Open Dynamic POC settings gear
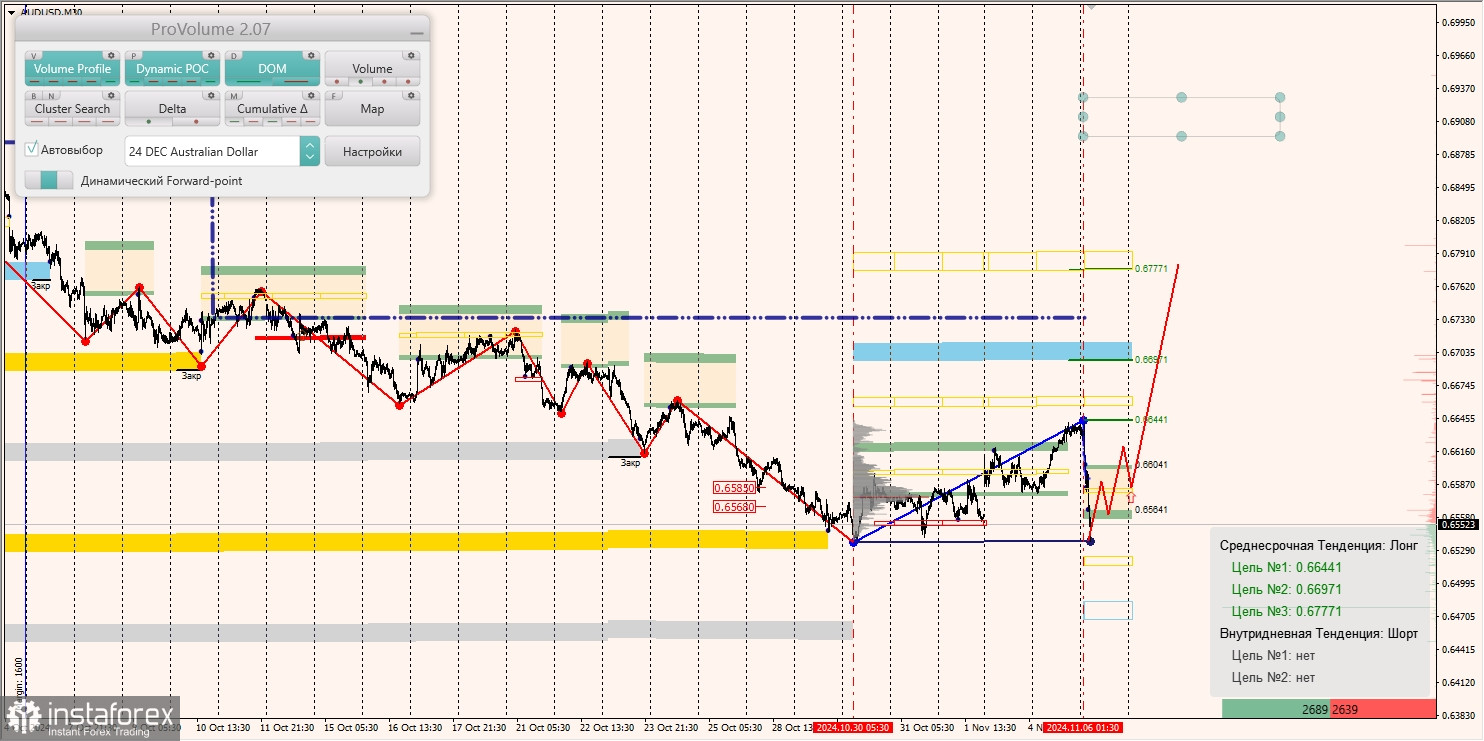The width and height of the screenshot is (1484, 741). coord(211,55)
